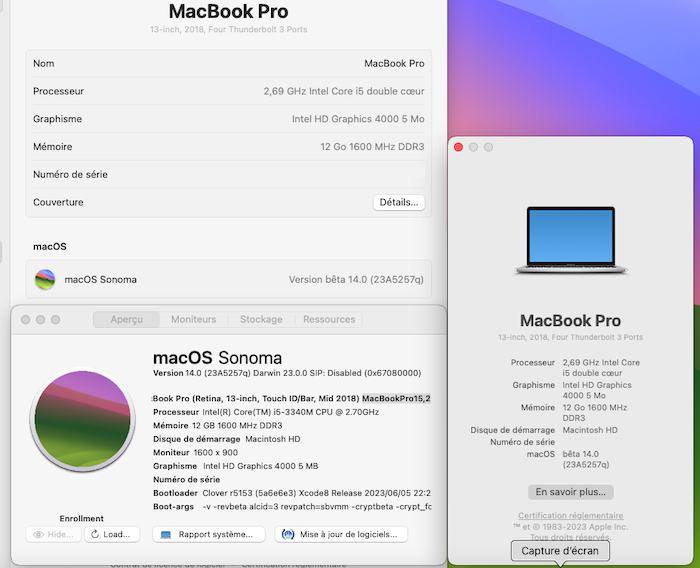Switch to the Moniteurs tab
Image resolution: width=700 pixels, height=568 pixels.
click(x=194, y=319)
